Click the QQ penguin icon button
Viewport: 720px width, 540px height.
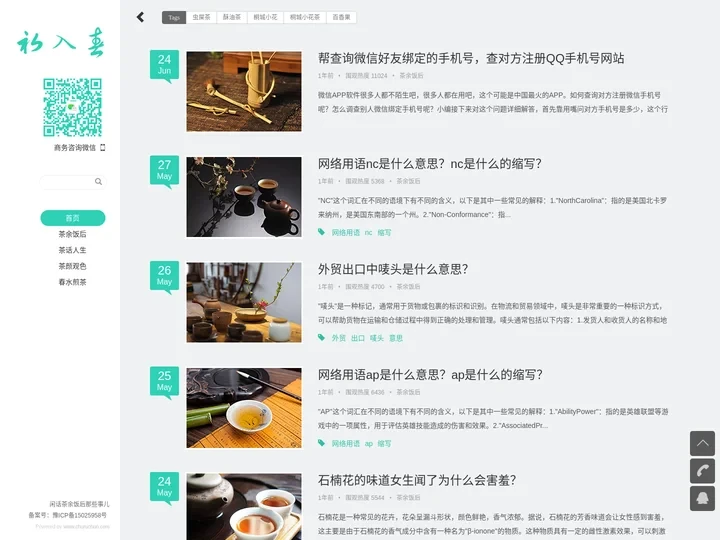pyautogui.click(x=702, y=498)
